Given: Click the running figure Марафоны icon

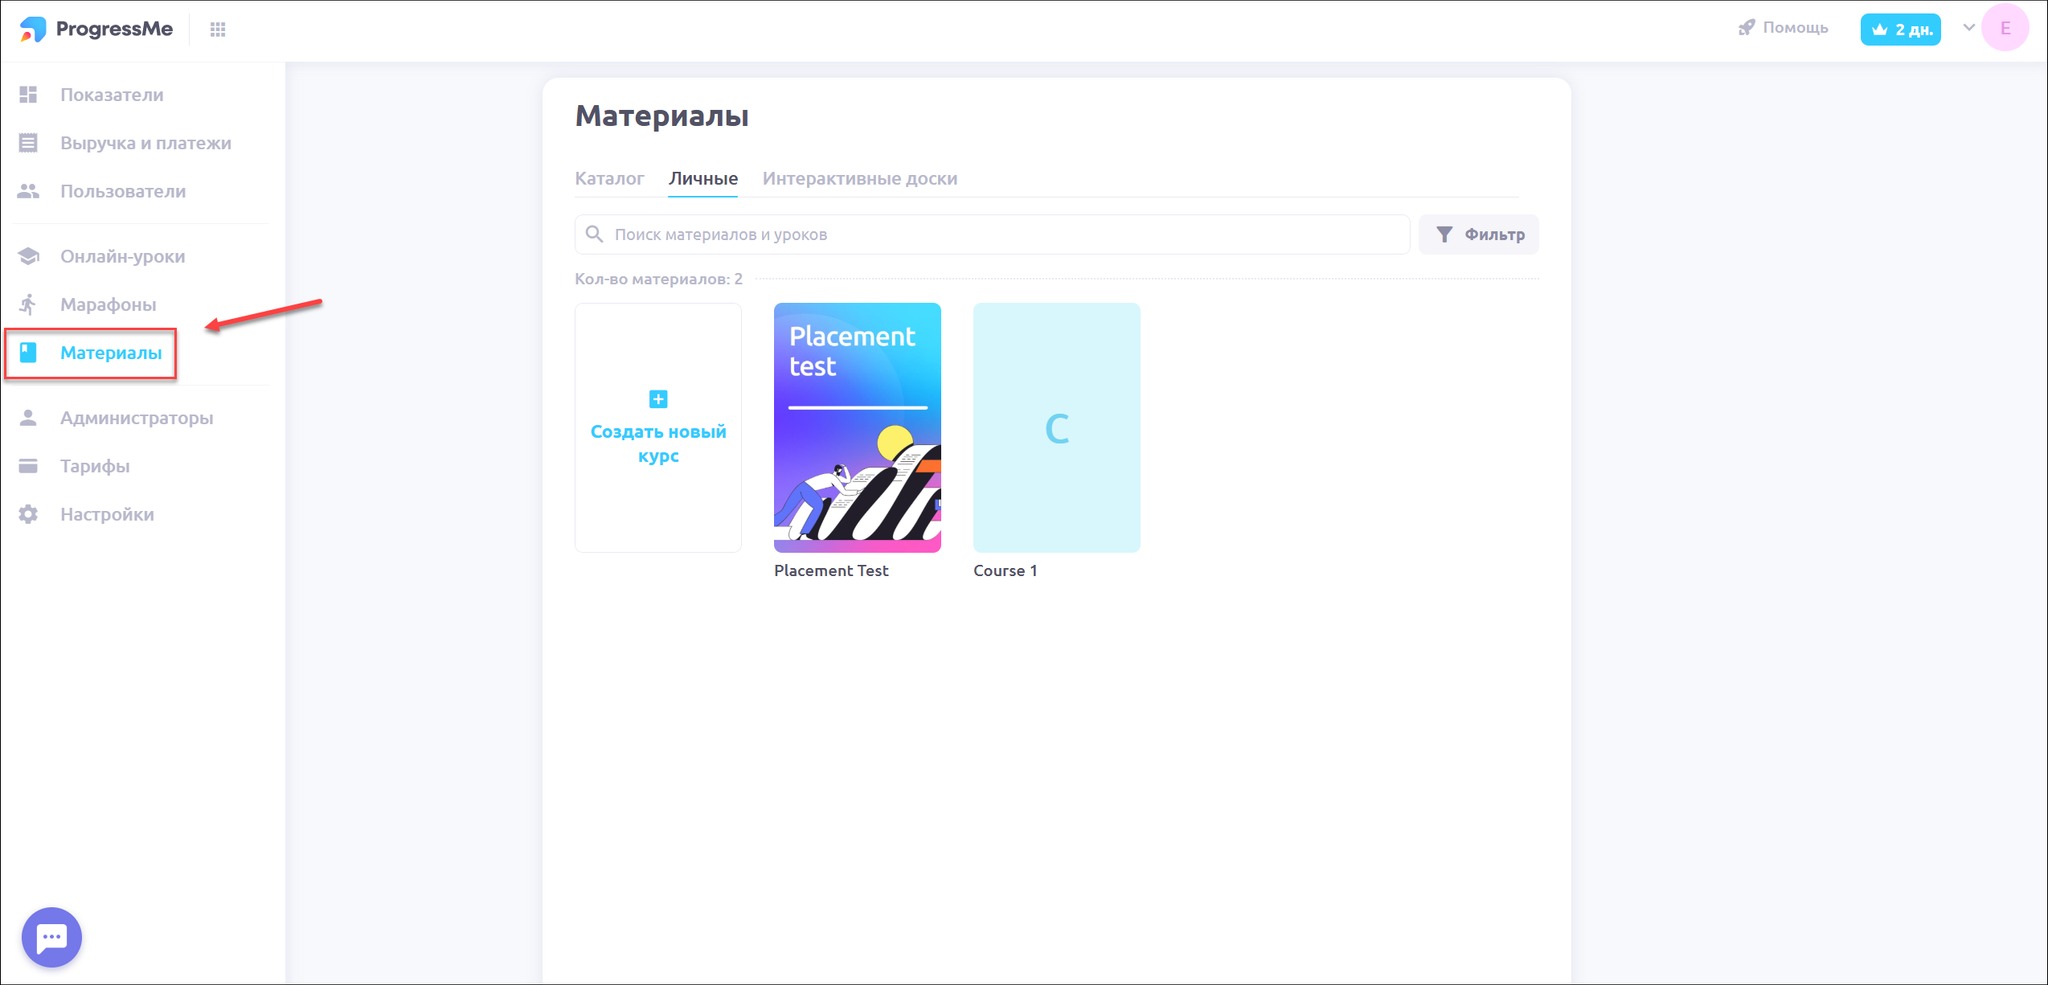Looking at the screenshot, I should point(28,304).
